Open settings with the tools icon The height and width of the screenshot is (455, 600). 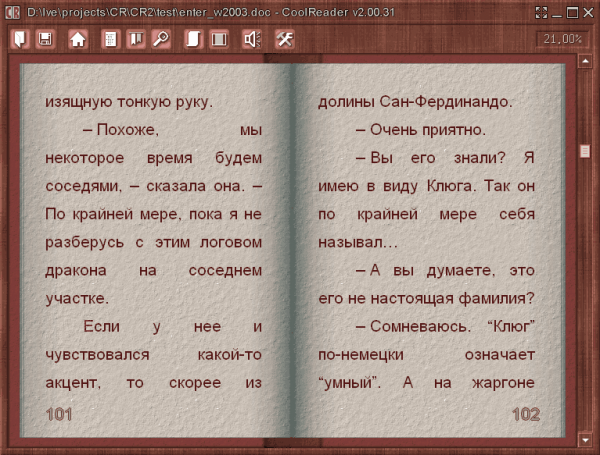tap(283, 39)
